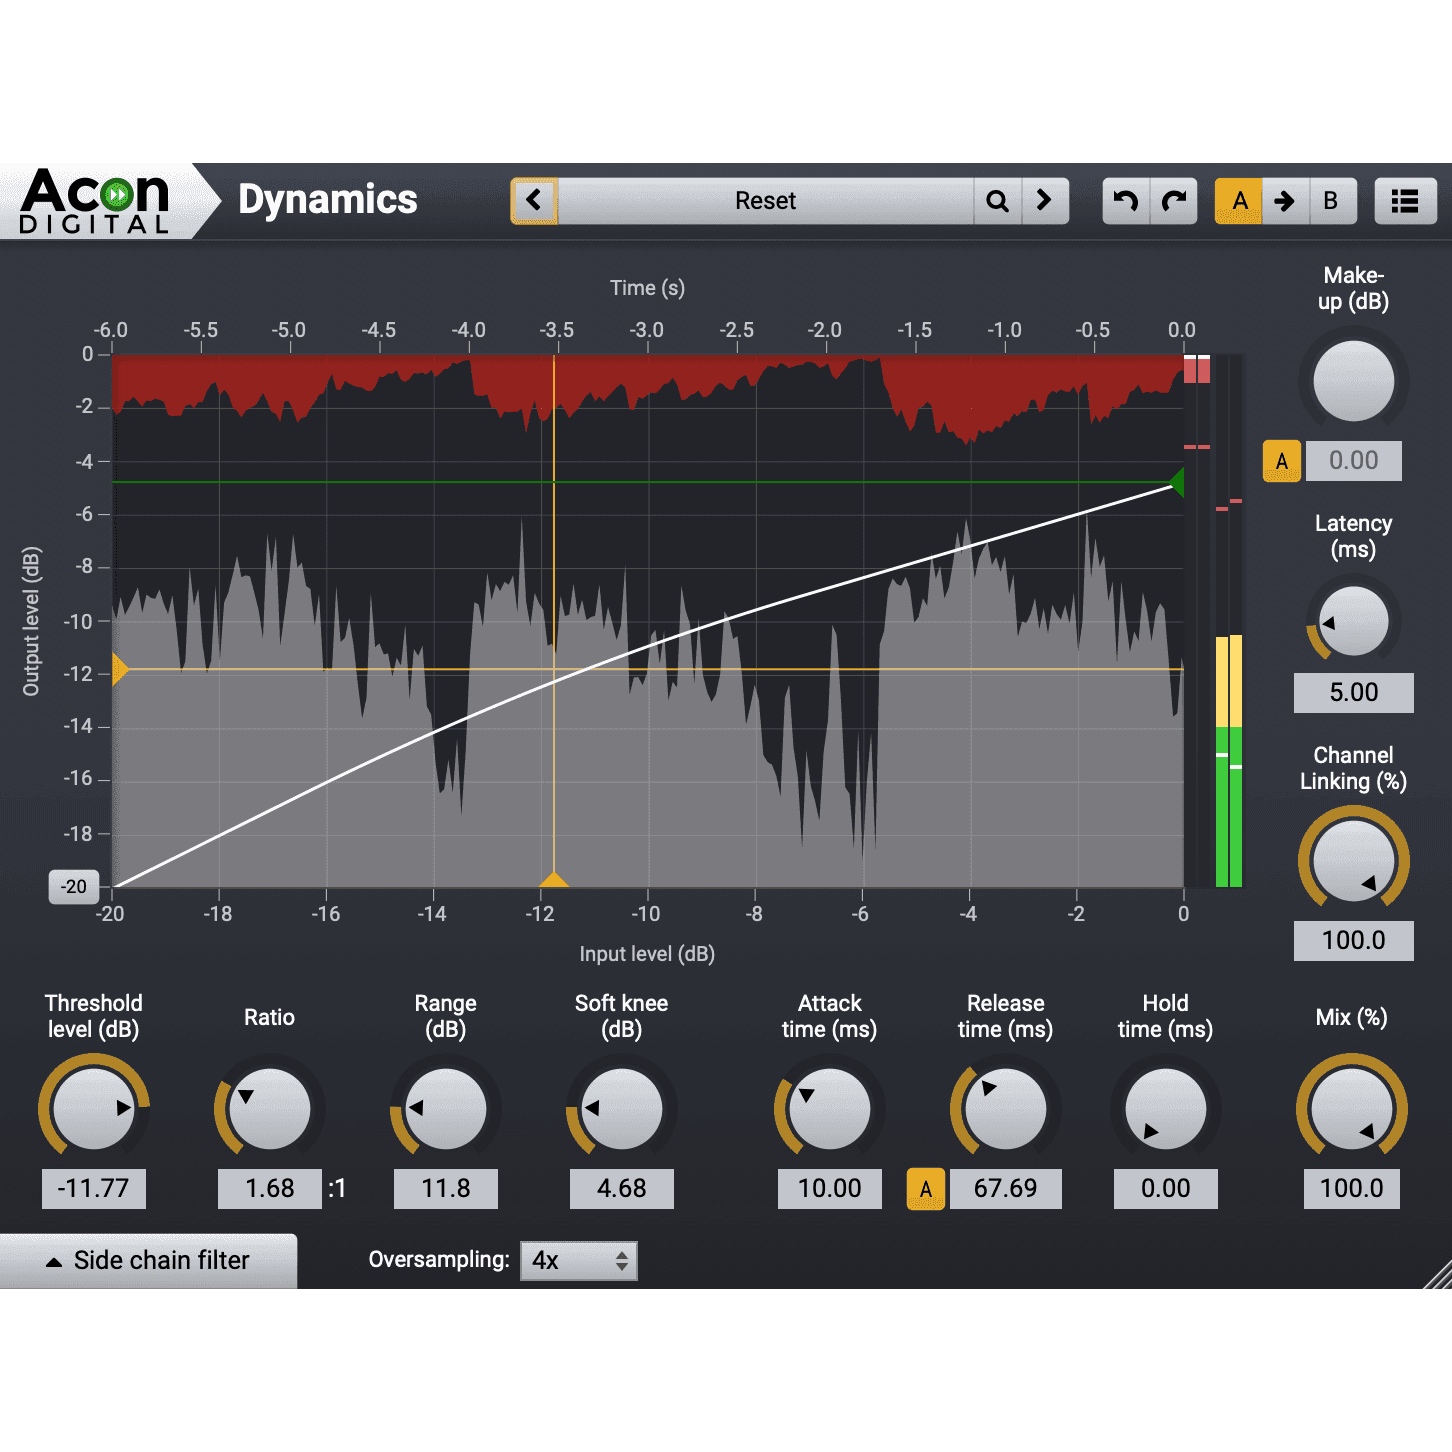The width and height of the screenshot is (1452, 1452).
Task: Toggle the A button beside Release time
Action: click(925, 1188)
